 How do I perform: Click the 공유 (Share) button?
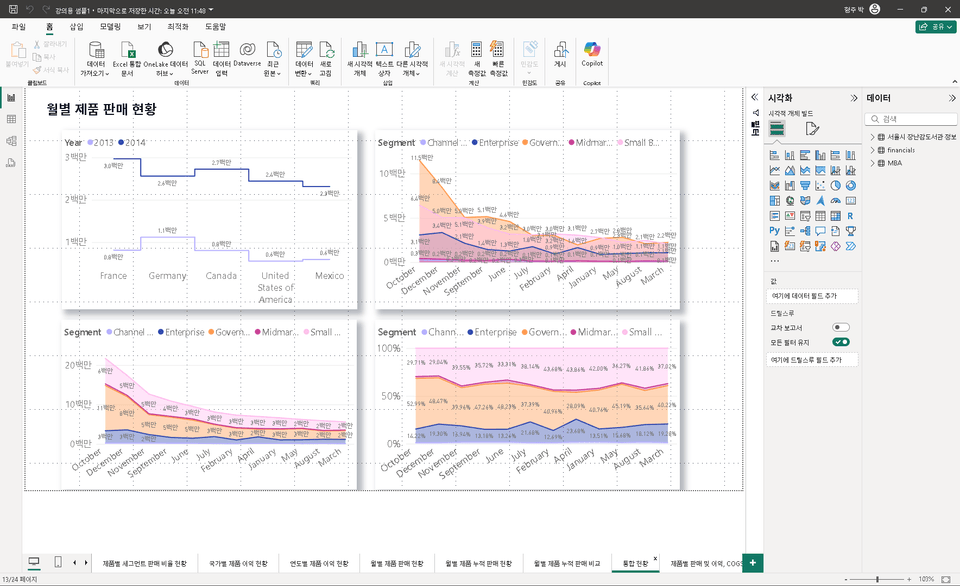click(x=936, y=27)
